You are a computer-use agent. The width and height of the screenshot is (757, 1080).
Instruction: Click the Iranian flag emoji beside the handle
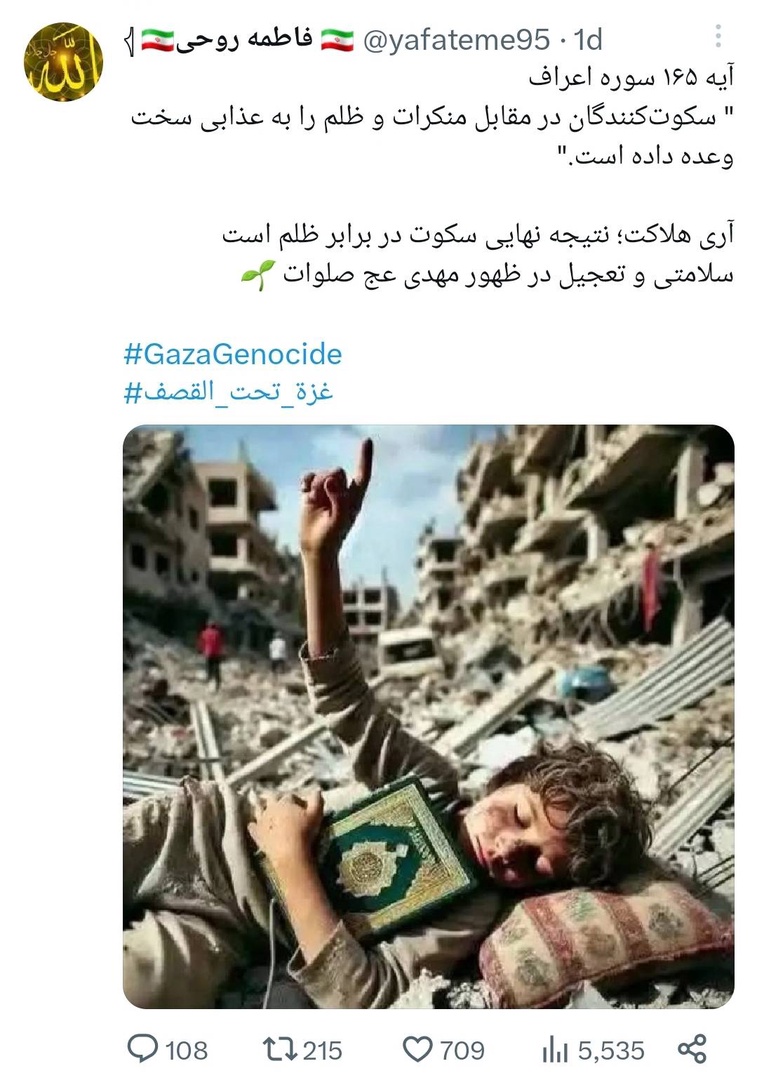[x=338, y=40]
